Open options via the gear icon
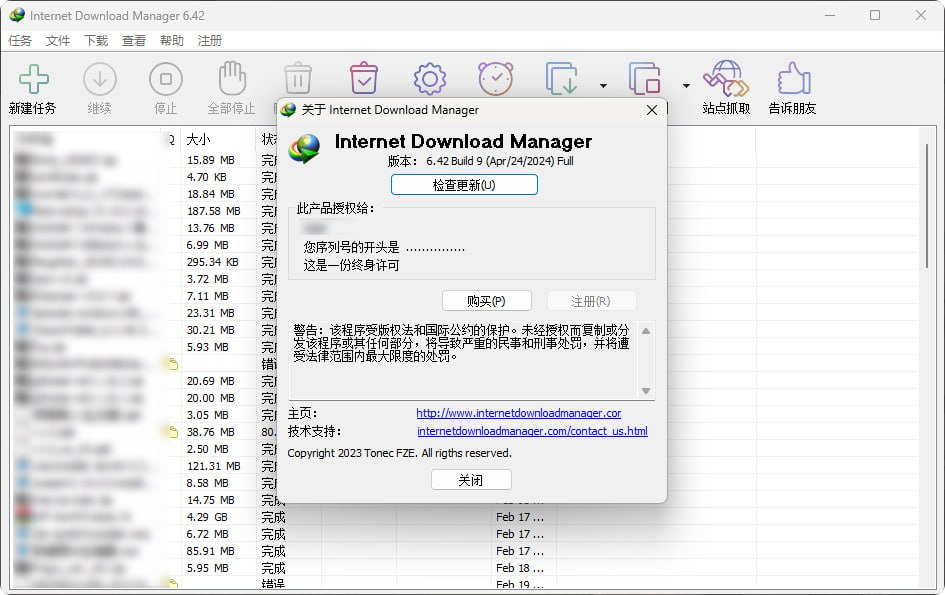Image resolution: width=945 pixels, height=595 pixels. (x=429, y=79)
